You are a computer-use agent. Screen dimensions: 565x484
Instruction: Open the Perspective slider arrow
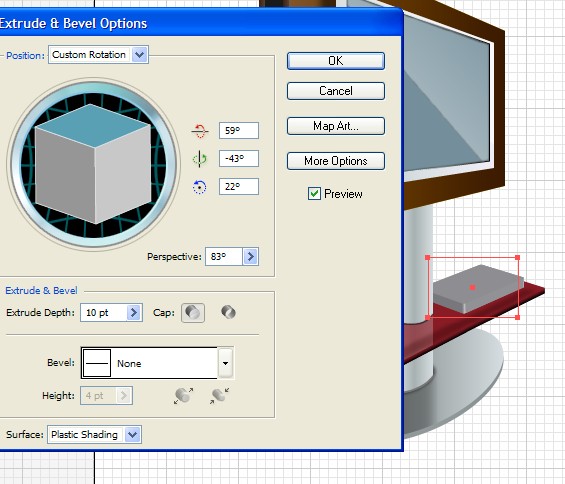[x=250, y=257]
